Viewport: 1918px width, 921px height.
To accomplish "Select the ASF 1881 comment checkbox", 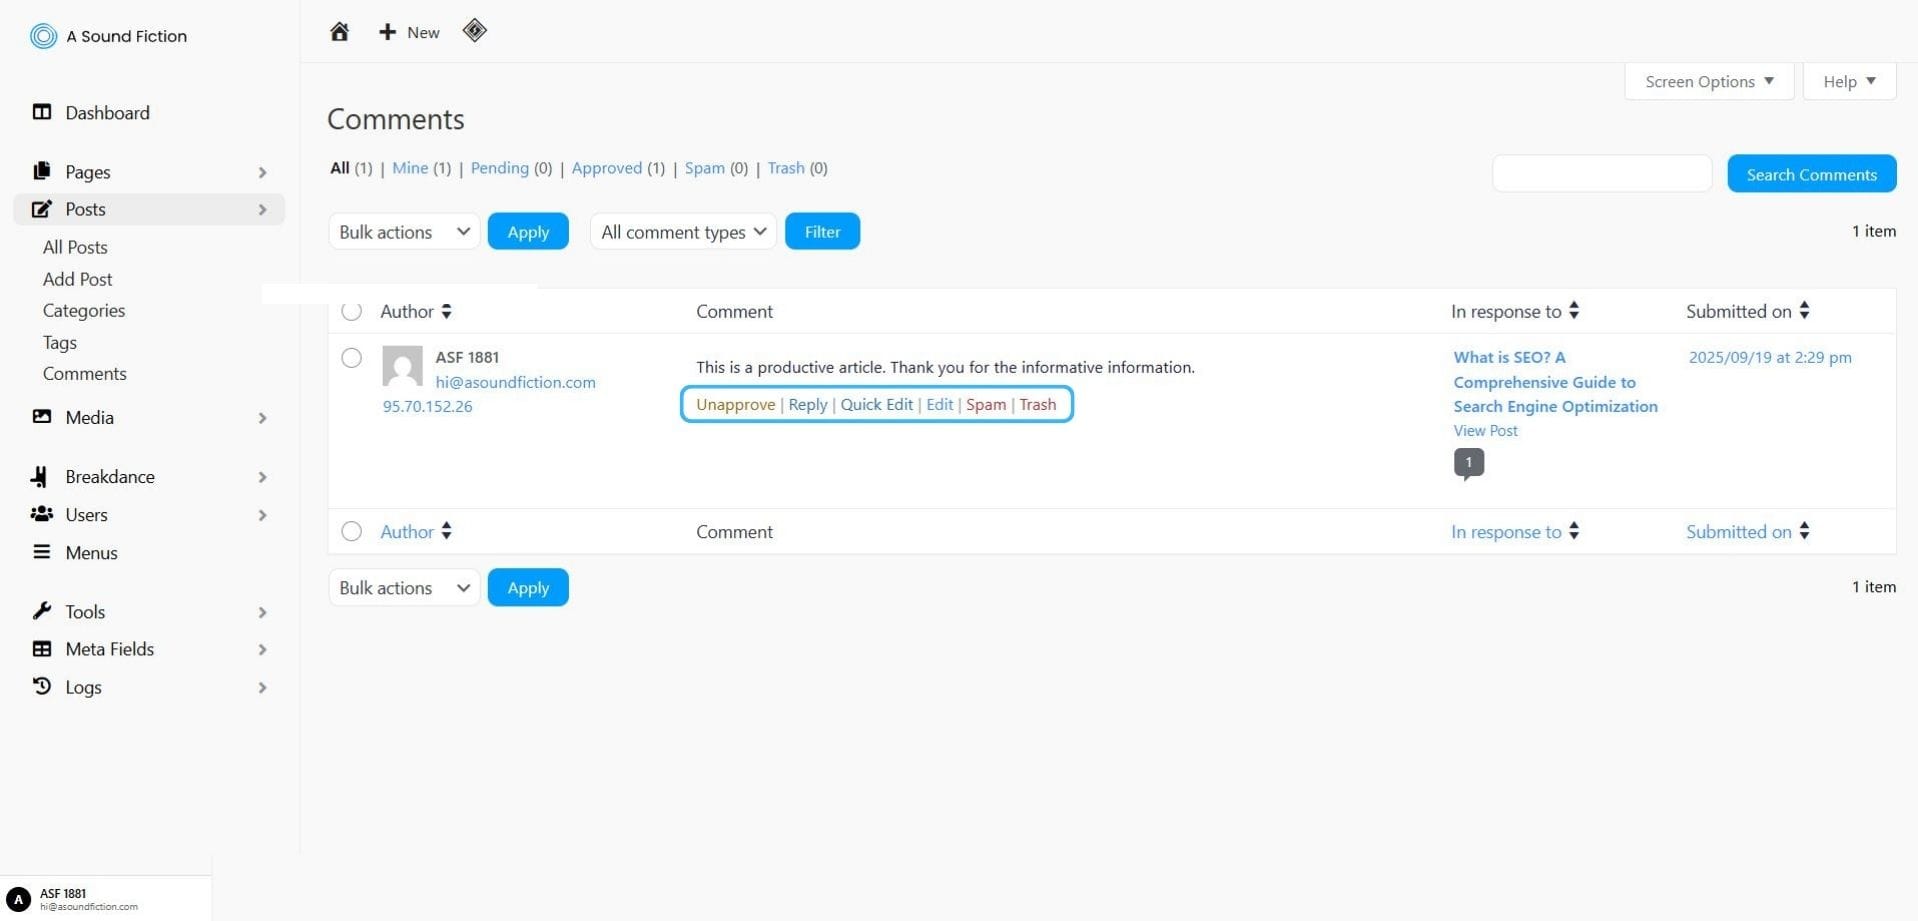I will (x=351, y=358).
